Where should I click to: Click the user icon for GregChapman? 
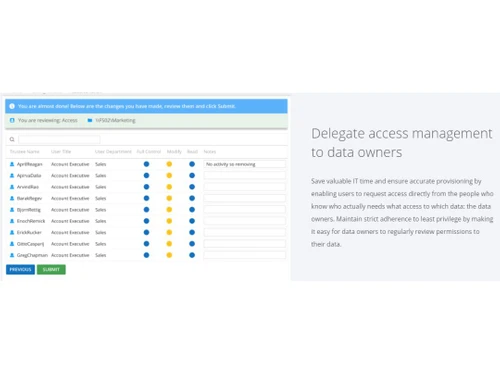click(x=12, y=255)
